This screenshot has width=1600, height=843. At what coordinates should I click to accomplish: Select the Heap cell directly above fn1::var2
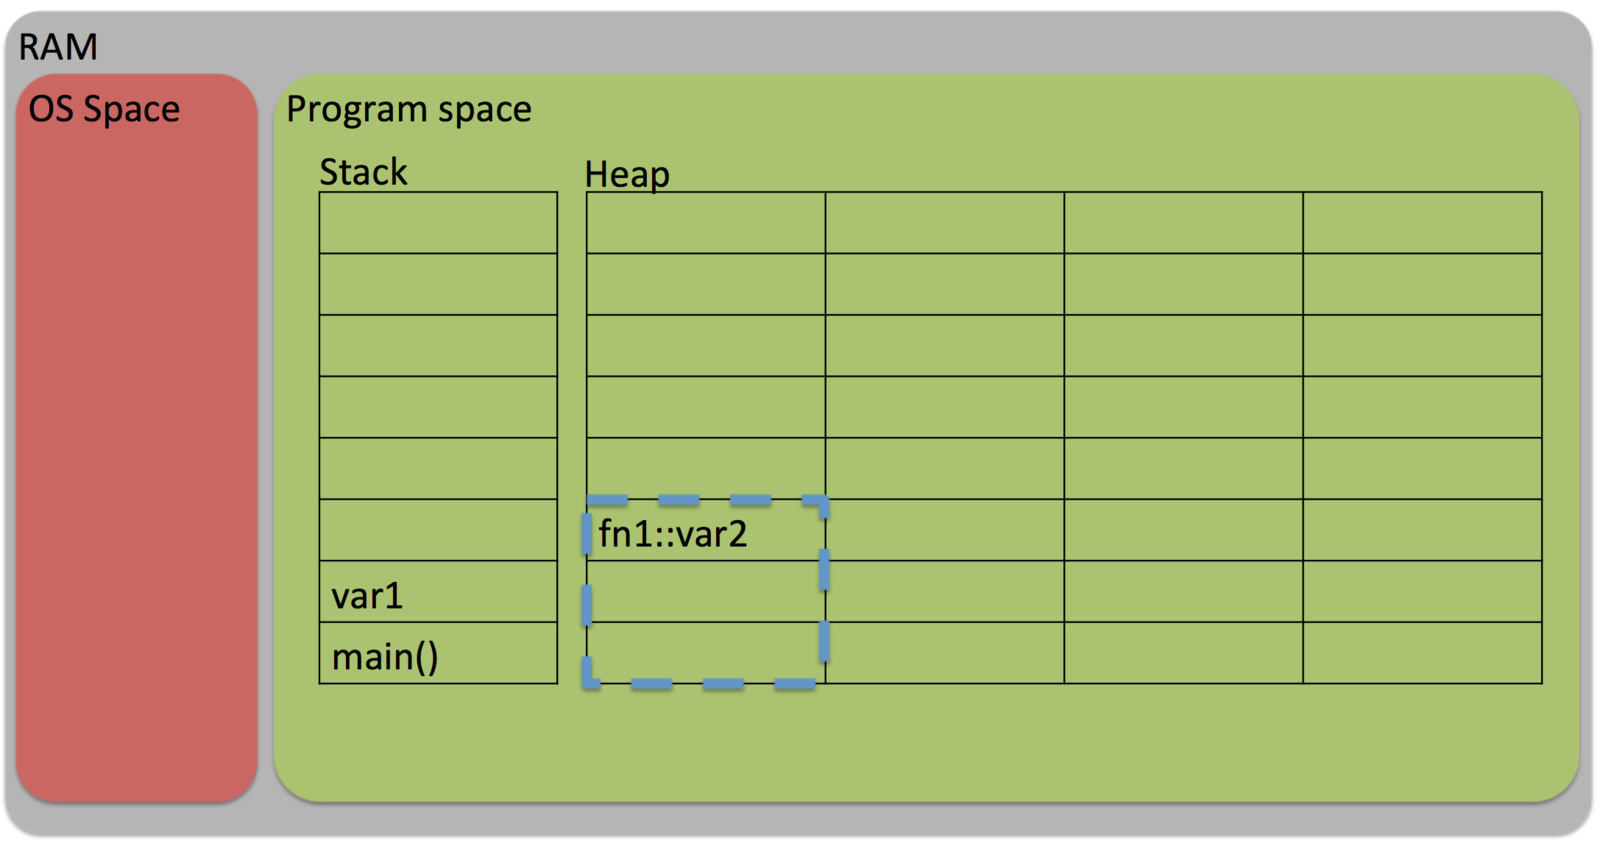pos(705,468)
